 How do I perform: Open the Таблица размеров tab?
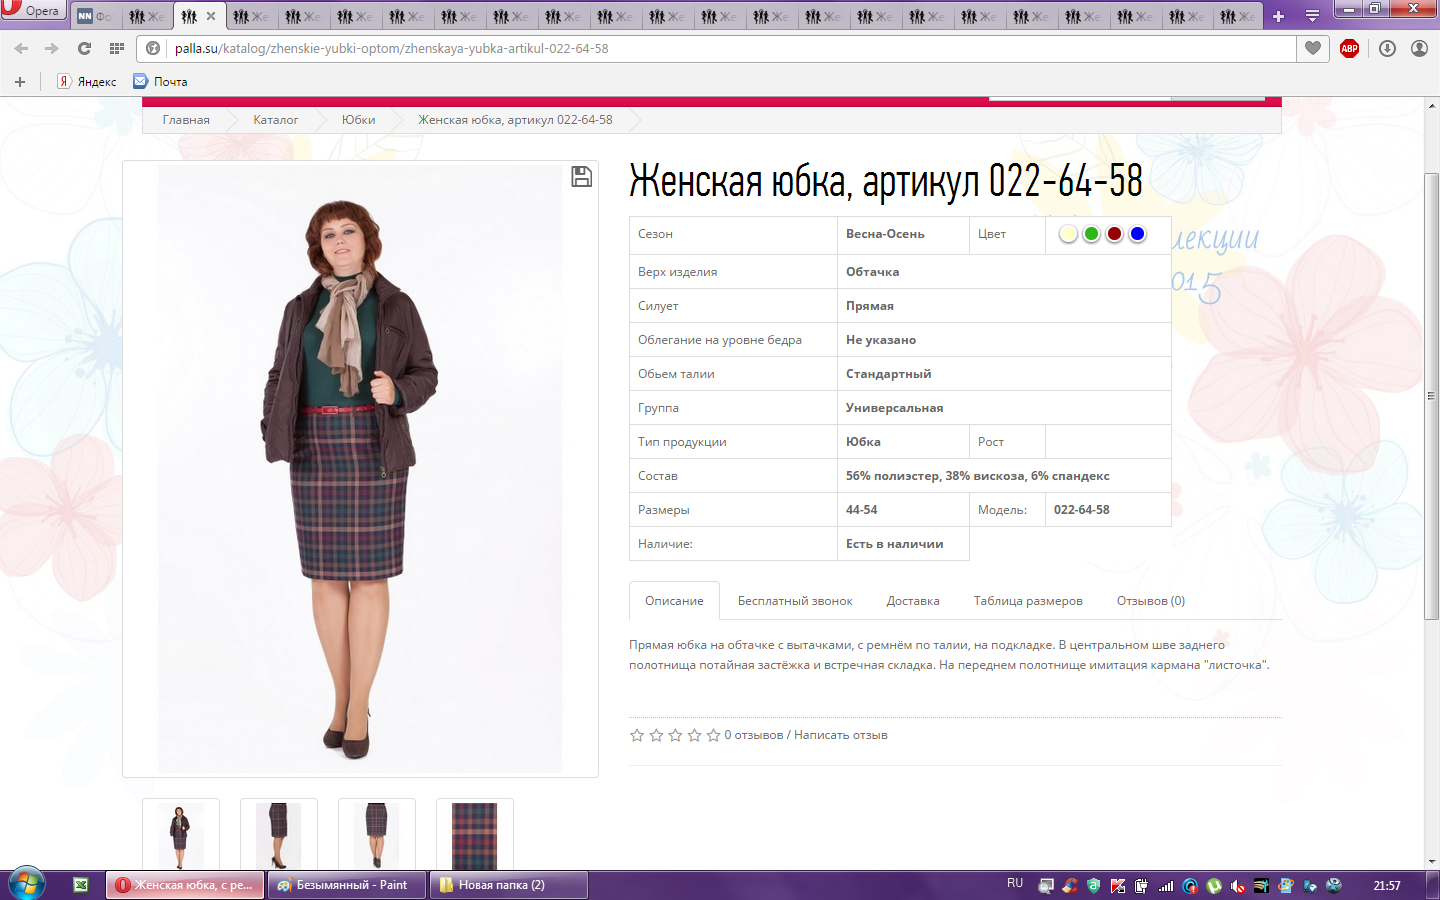click(x=1027, y=601)
